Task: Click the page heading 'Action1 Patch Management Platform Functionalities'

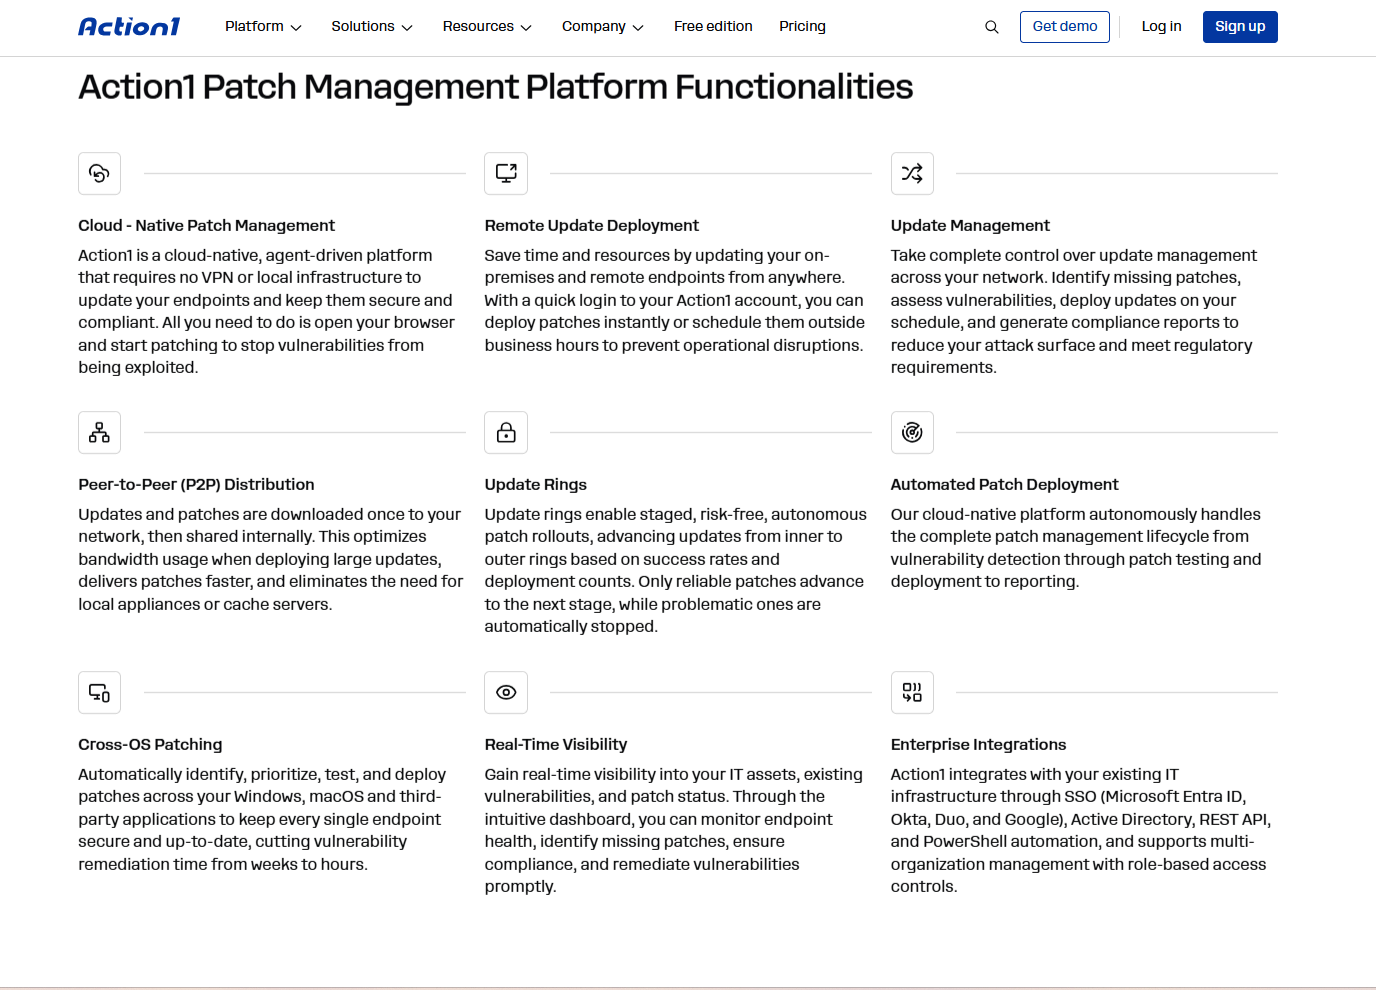Action: pos(496,87)
